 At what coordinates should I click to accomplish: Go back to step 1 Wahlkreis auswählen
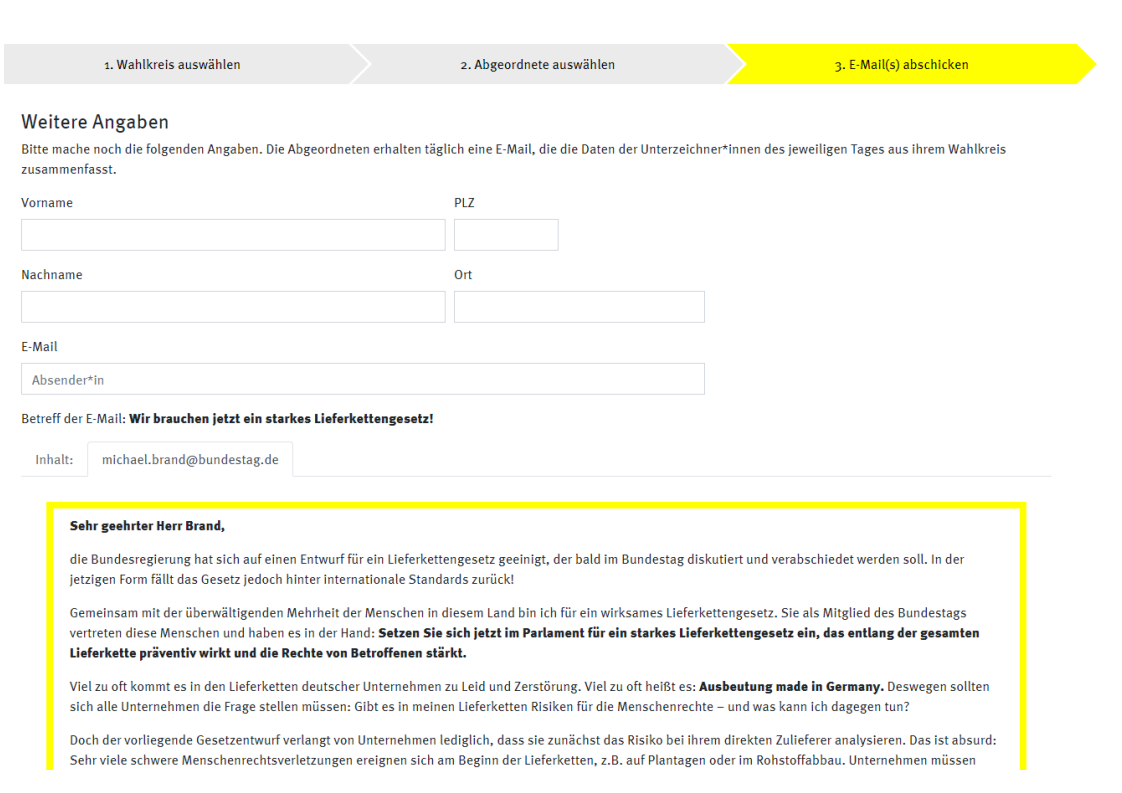click(x=172, y=65)
